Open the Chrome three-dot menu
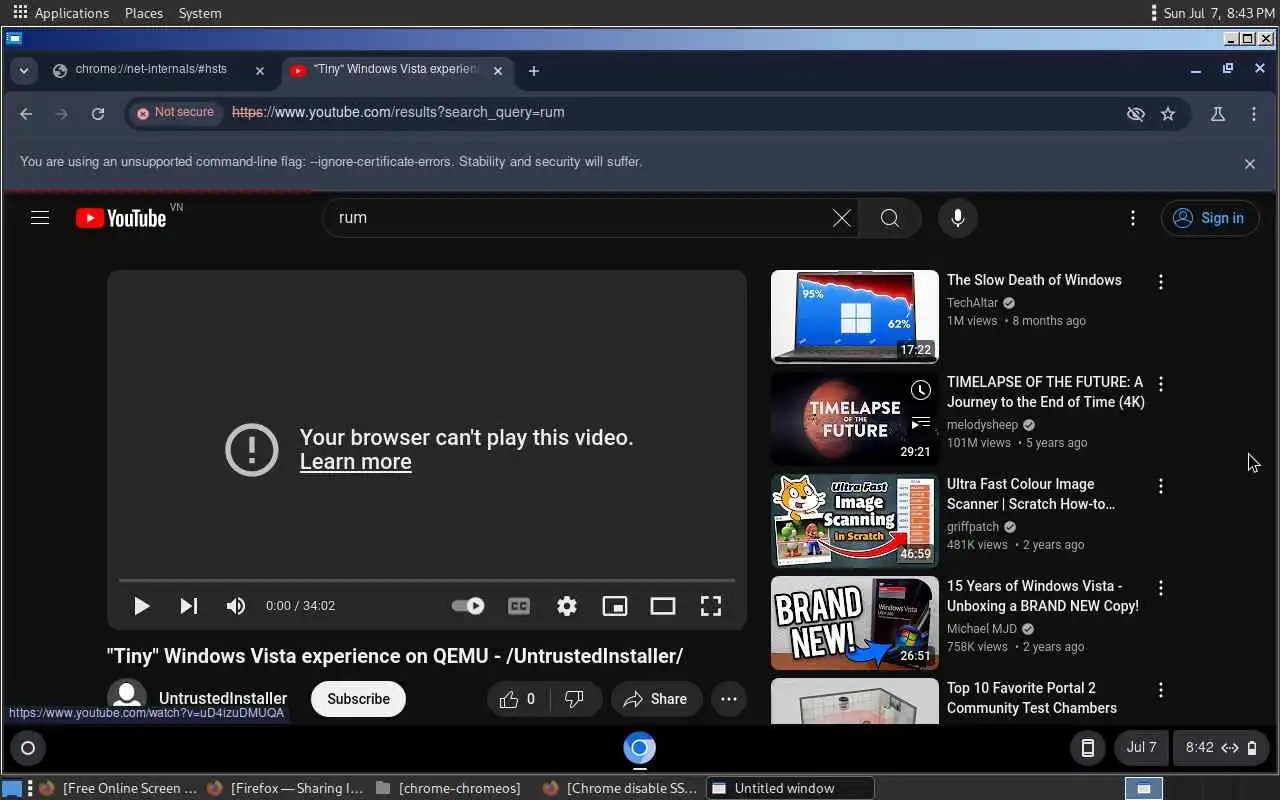The width and height of the screenshot is (1280, 800). coord(1254,114)
